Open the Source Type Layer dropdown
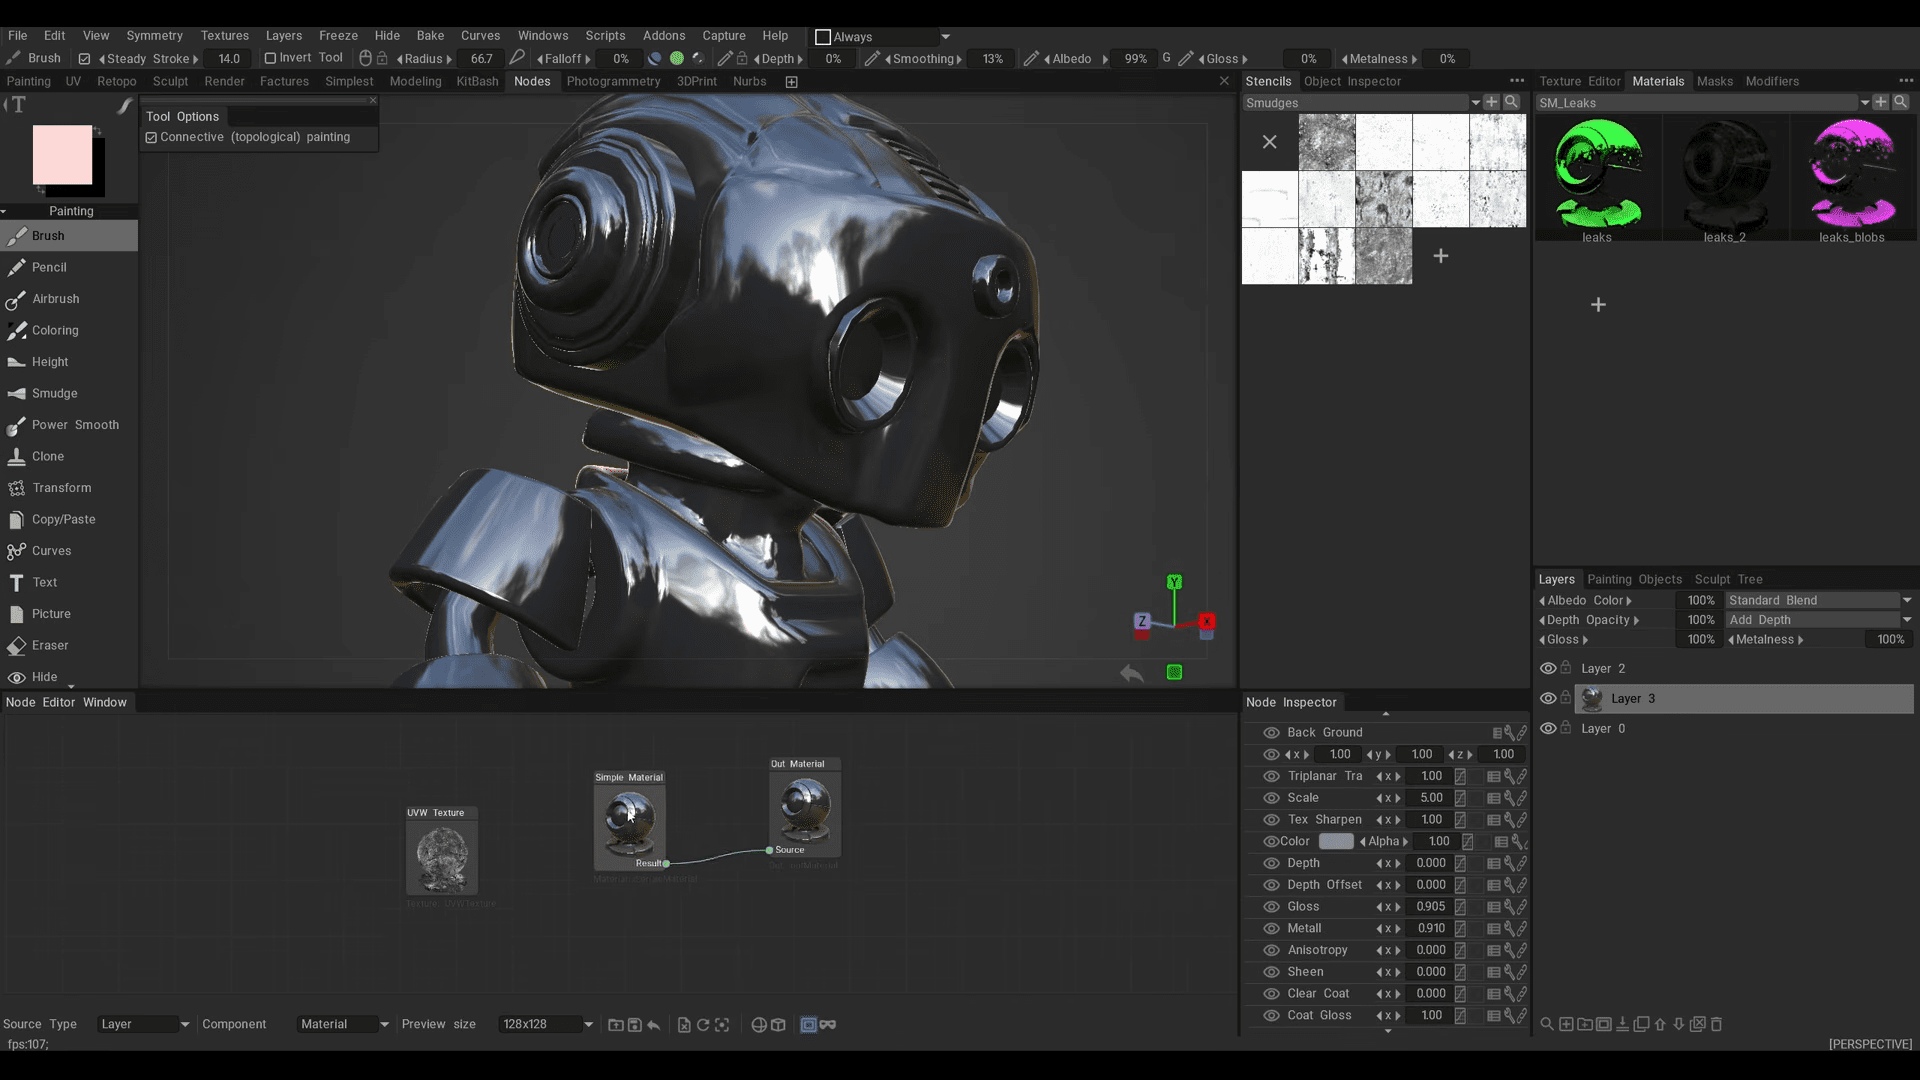Screen dimensions: 1920x1080 point(143,1024)
